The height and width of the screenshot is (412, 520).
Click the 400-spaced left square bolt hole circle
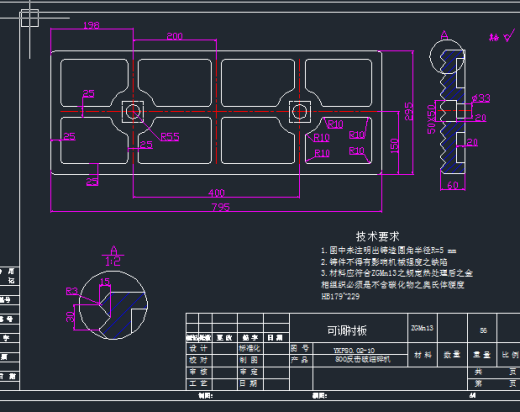click(x=133, y=112)
